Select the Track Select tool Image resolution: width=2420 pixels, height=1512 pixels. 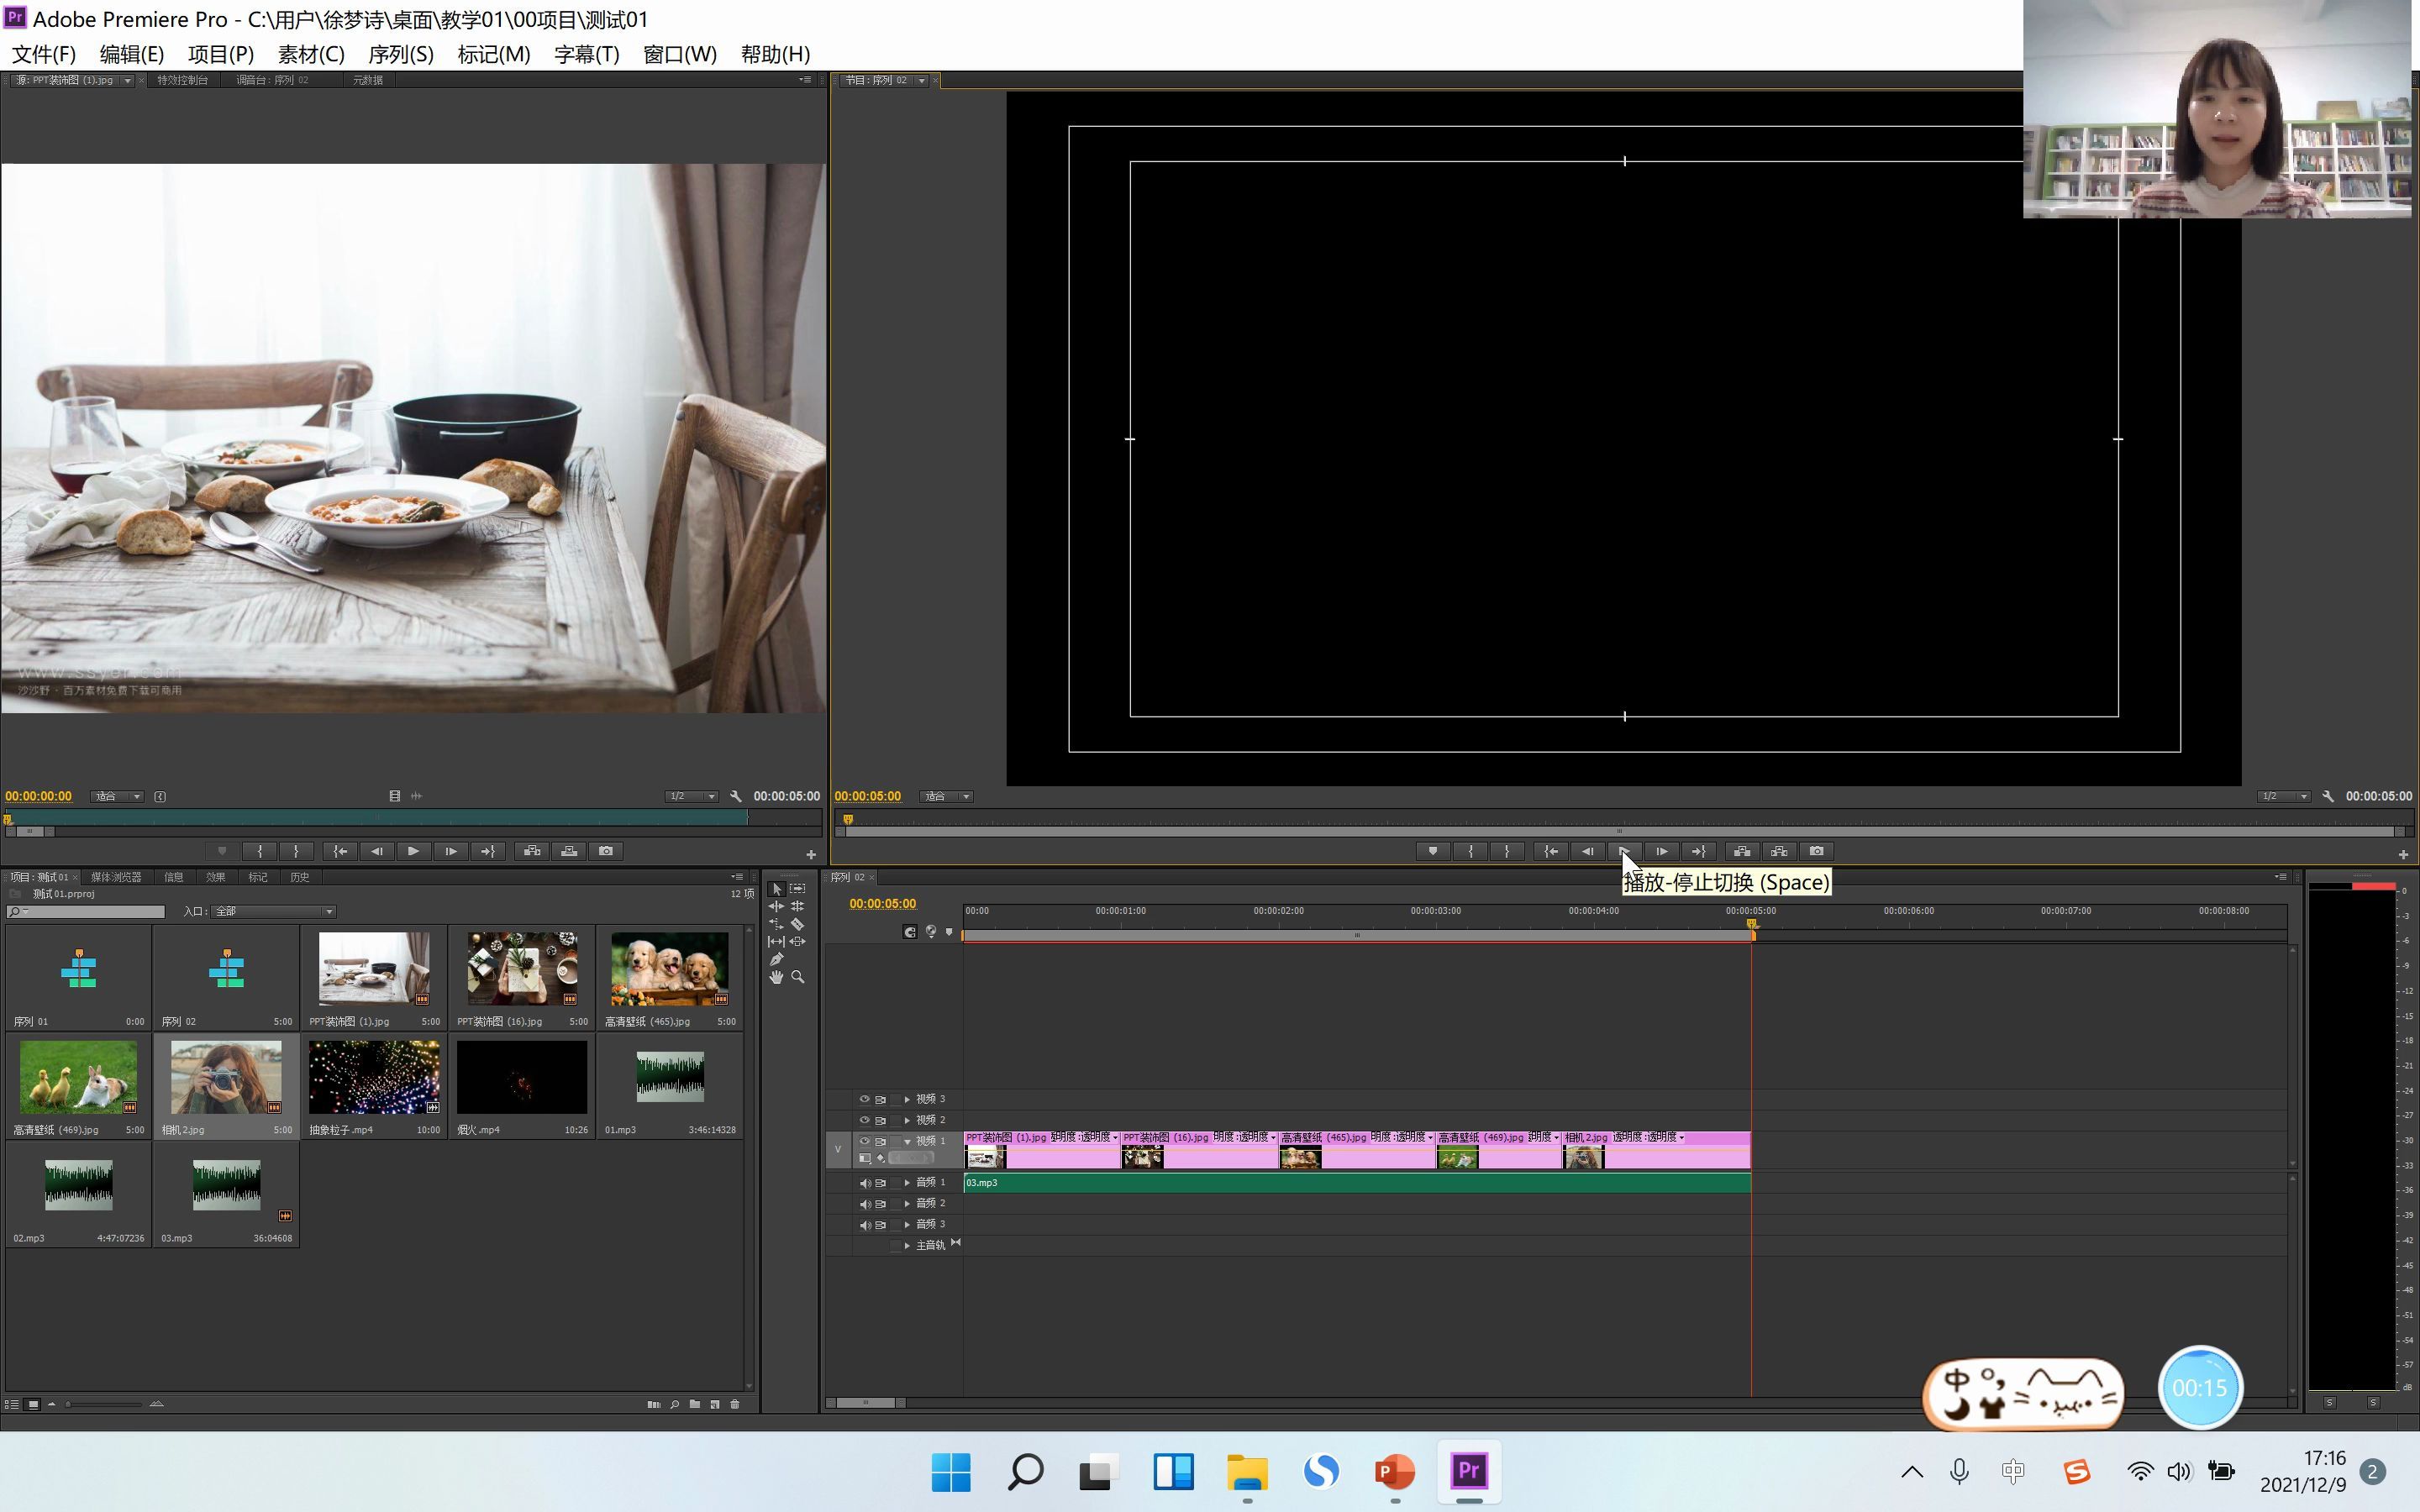pos(798,889)
